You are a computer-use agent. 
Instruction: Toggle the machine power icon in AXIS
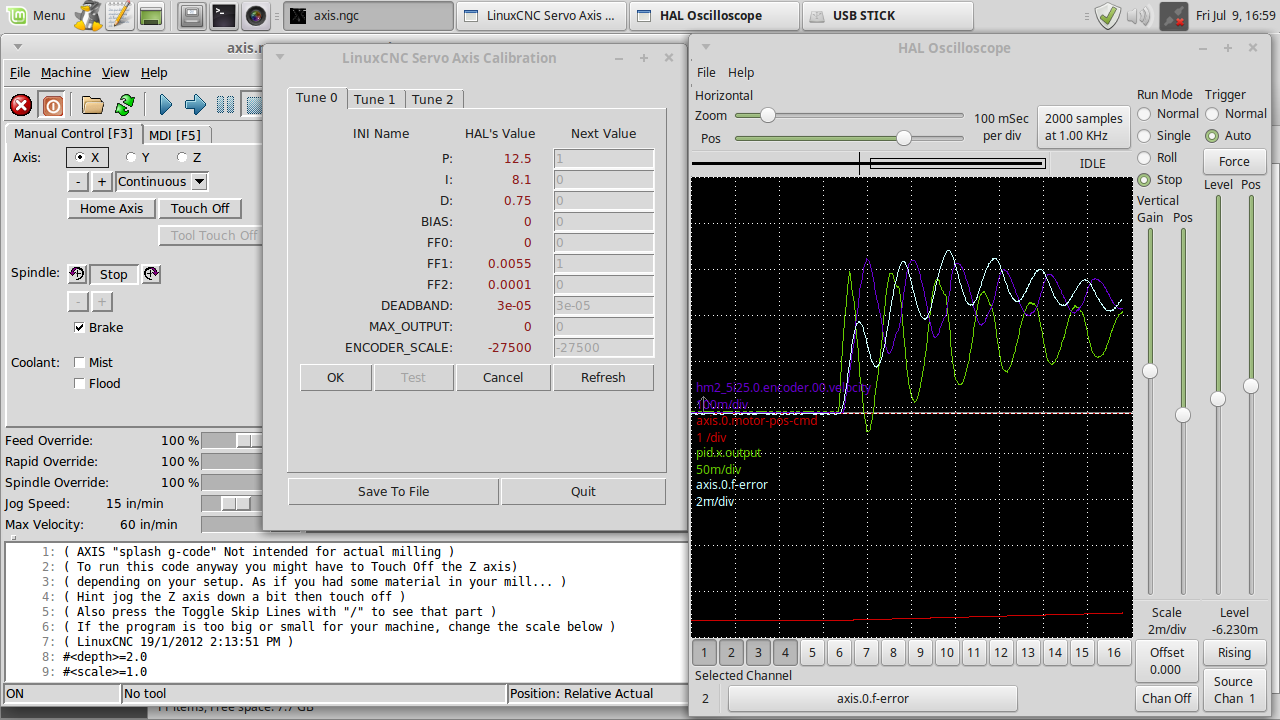(x=53, y=105)
